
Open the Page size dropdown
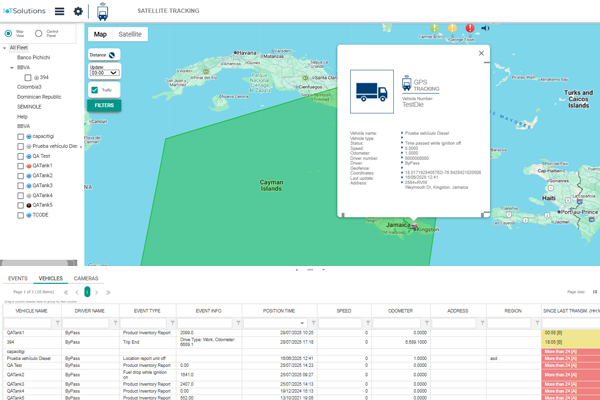coord(594,292)
